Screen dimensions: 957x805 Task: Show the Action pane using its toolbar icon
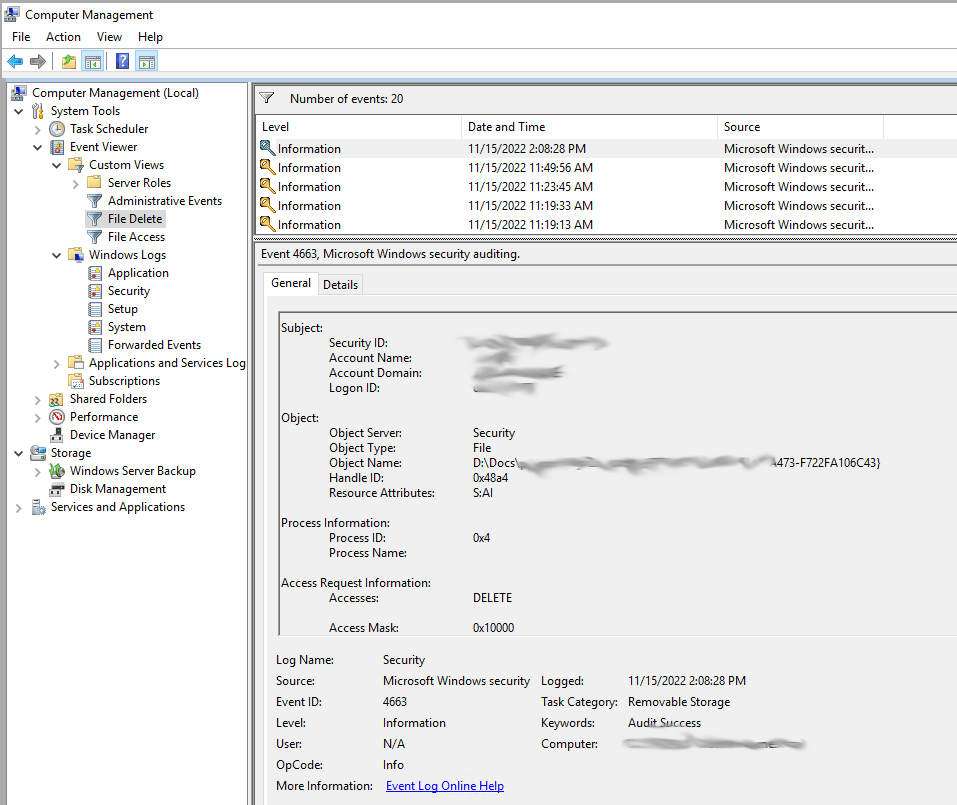[x=146, y=61]
